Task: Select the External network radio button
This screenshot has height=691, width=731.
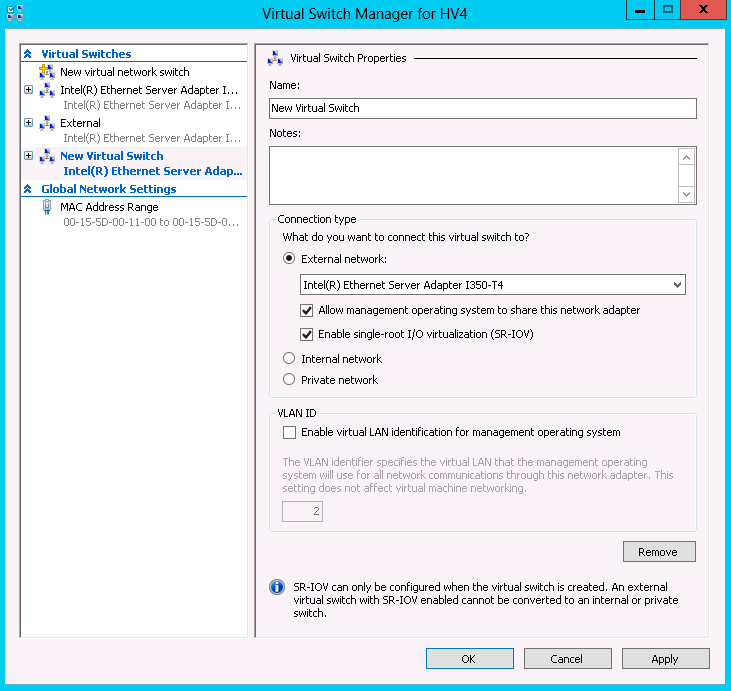Action: pyautogui.click(x=289, y=258)
